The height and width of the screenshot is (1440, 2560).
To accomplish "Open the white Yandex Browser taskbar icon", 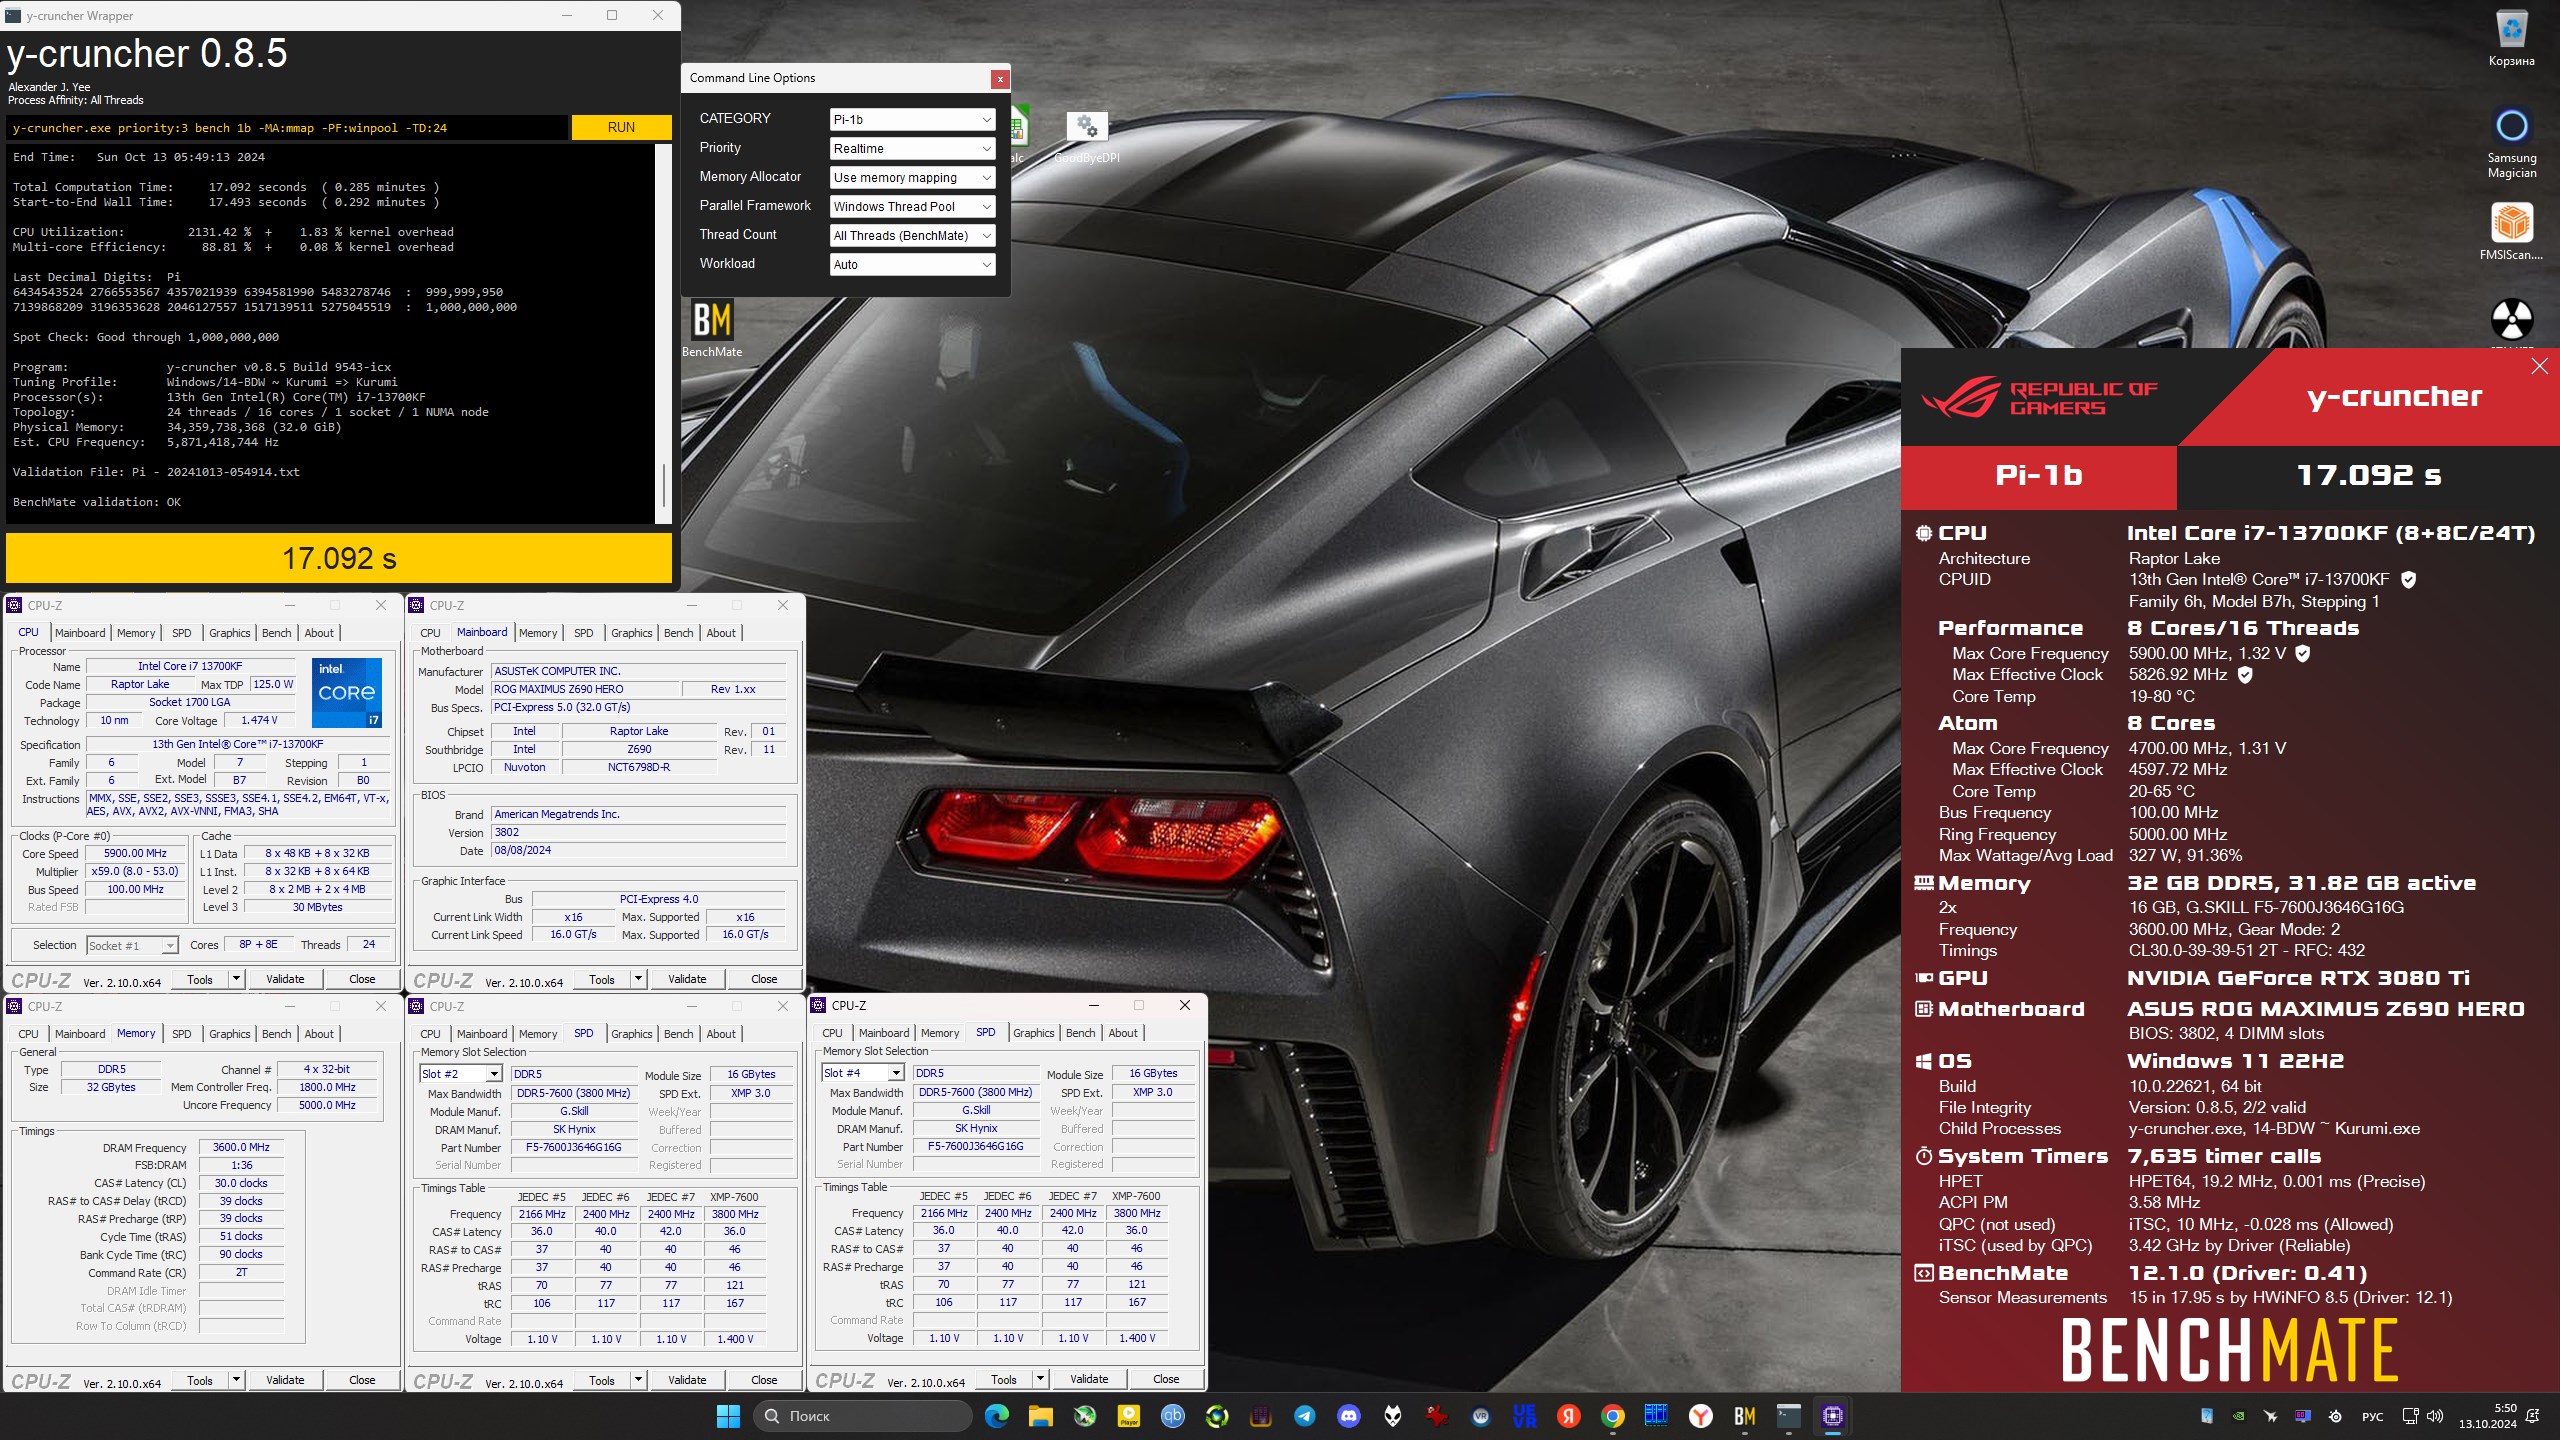I will pos(1700,1415).
